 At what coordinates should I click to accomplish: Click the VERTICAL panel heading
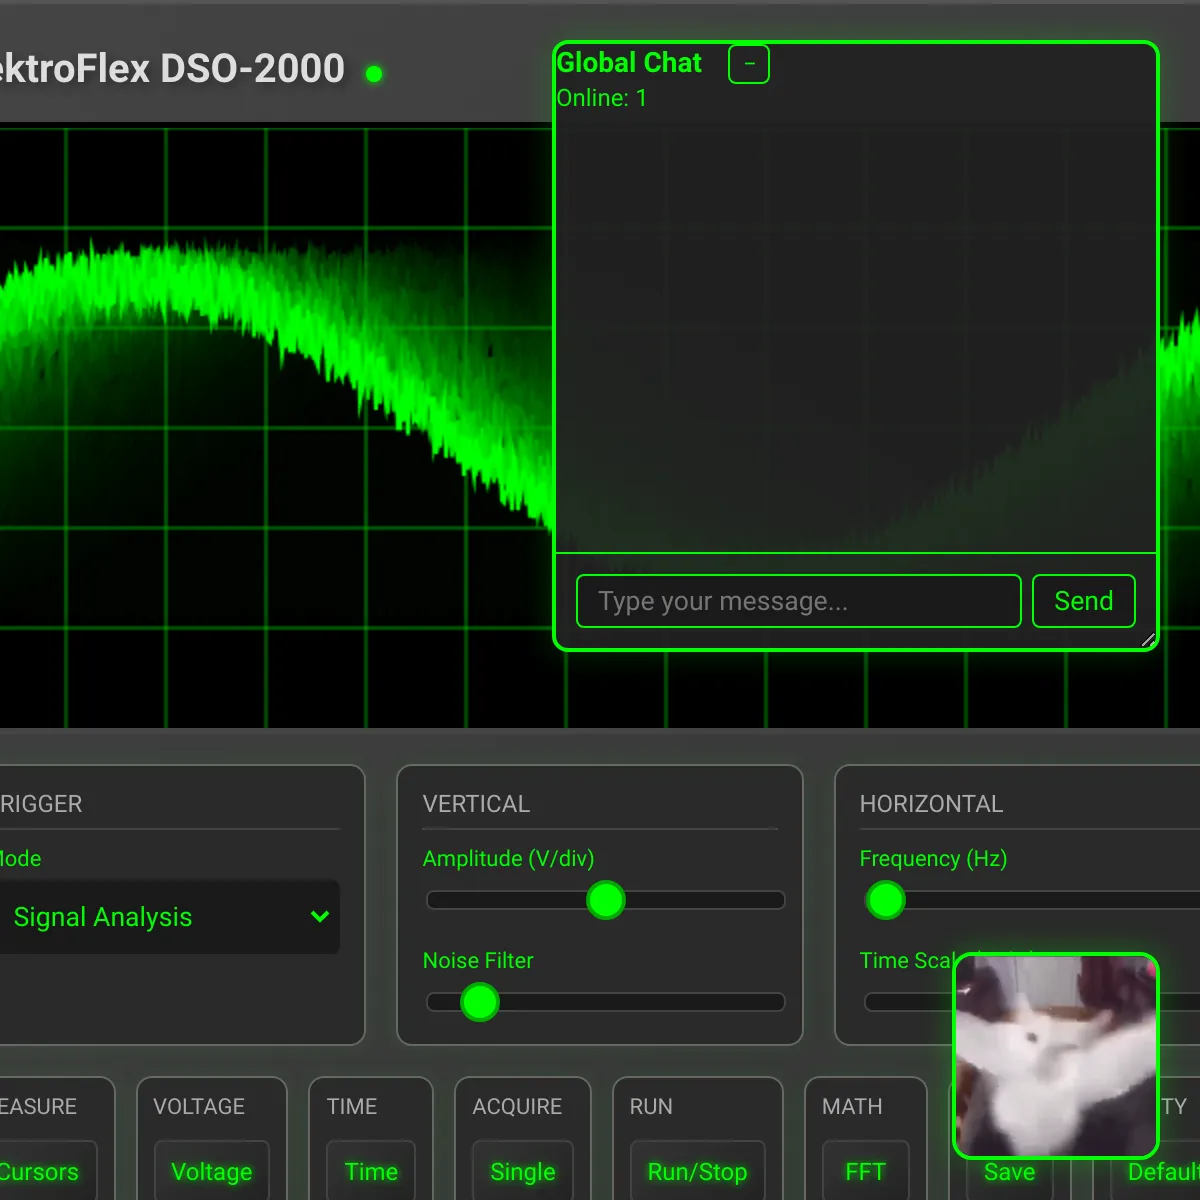pos(476,804)
